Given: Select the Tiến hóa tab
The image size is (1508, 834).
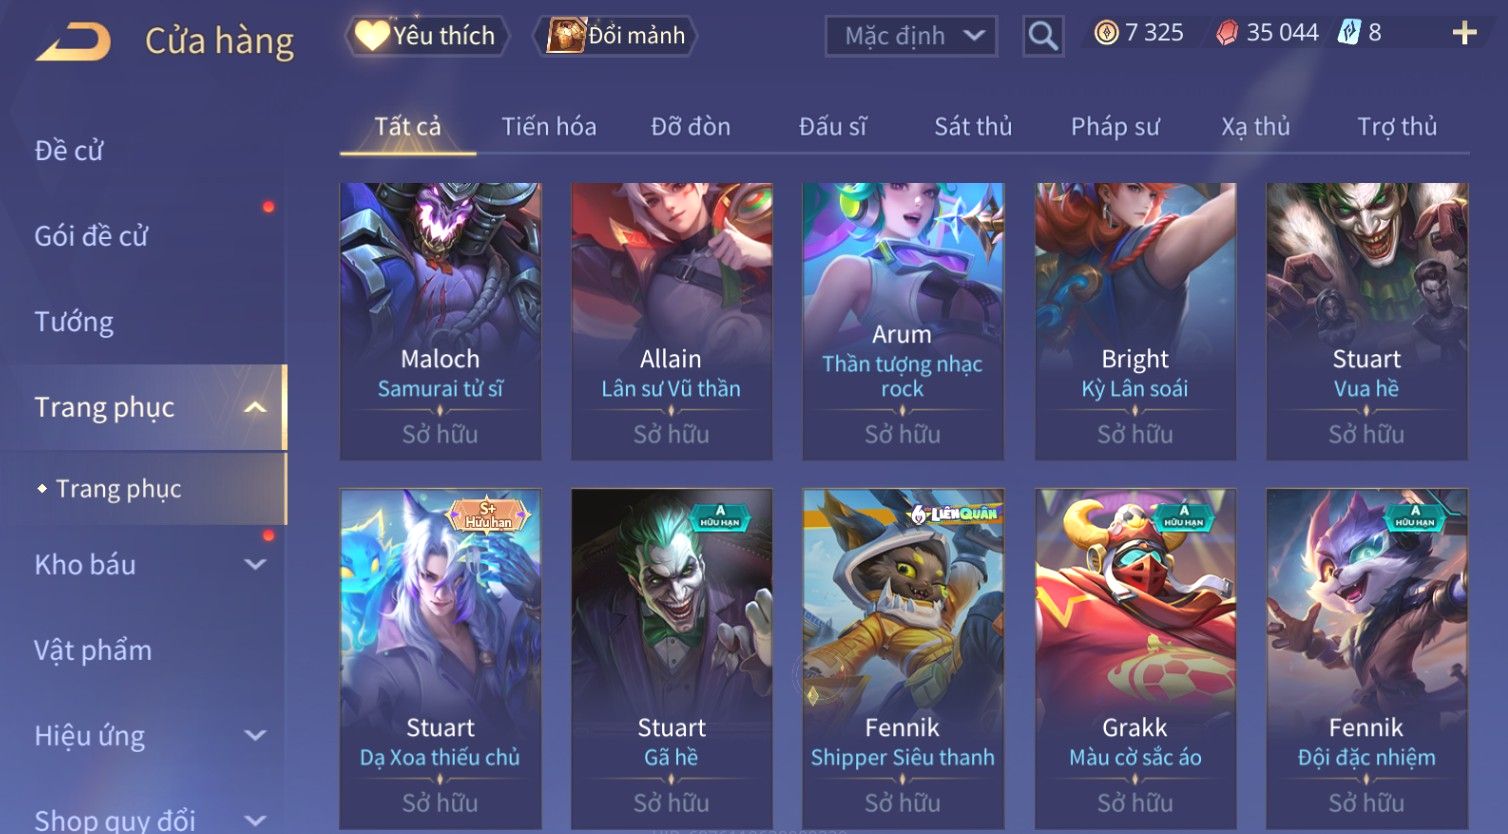Looking at the screenshot, I should coord(549,126).
